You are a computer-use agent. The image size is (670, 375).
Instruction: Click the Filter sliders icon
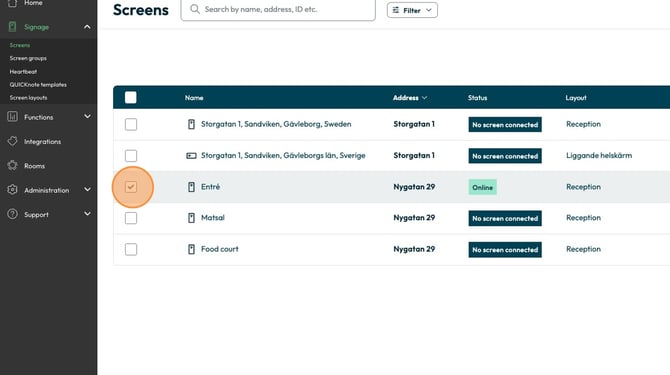[x=396, y=10]
